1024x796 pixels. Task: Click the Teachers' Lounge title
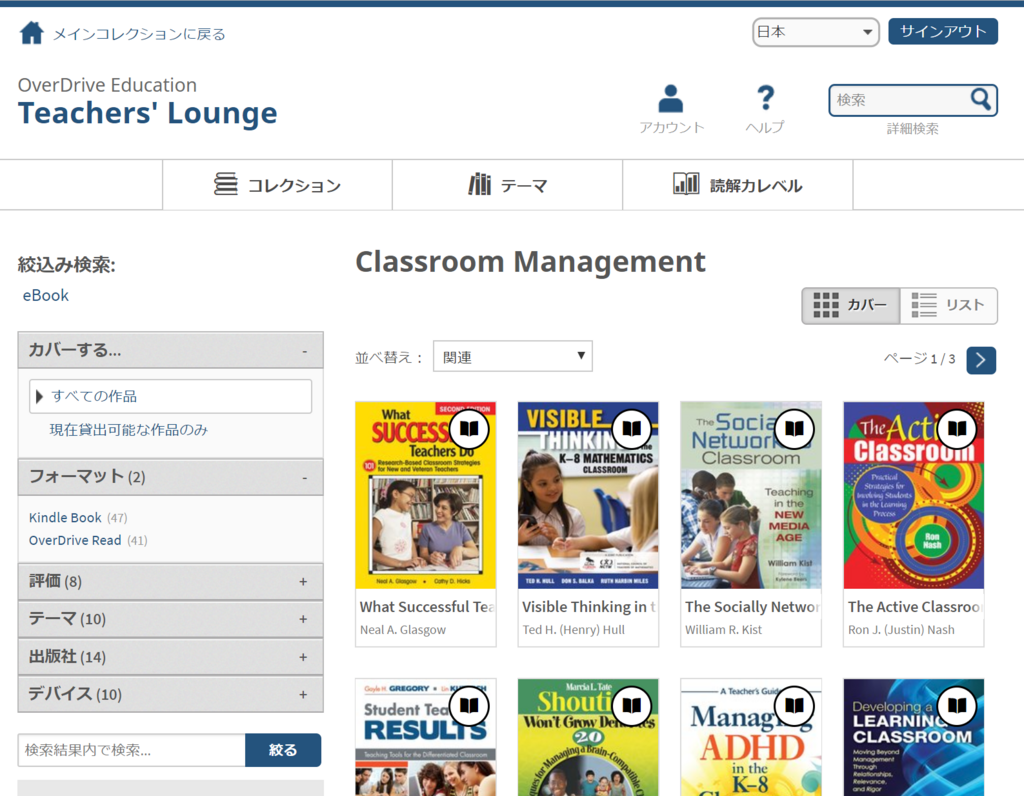(148, 113)
